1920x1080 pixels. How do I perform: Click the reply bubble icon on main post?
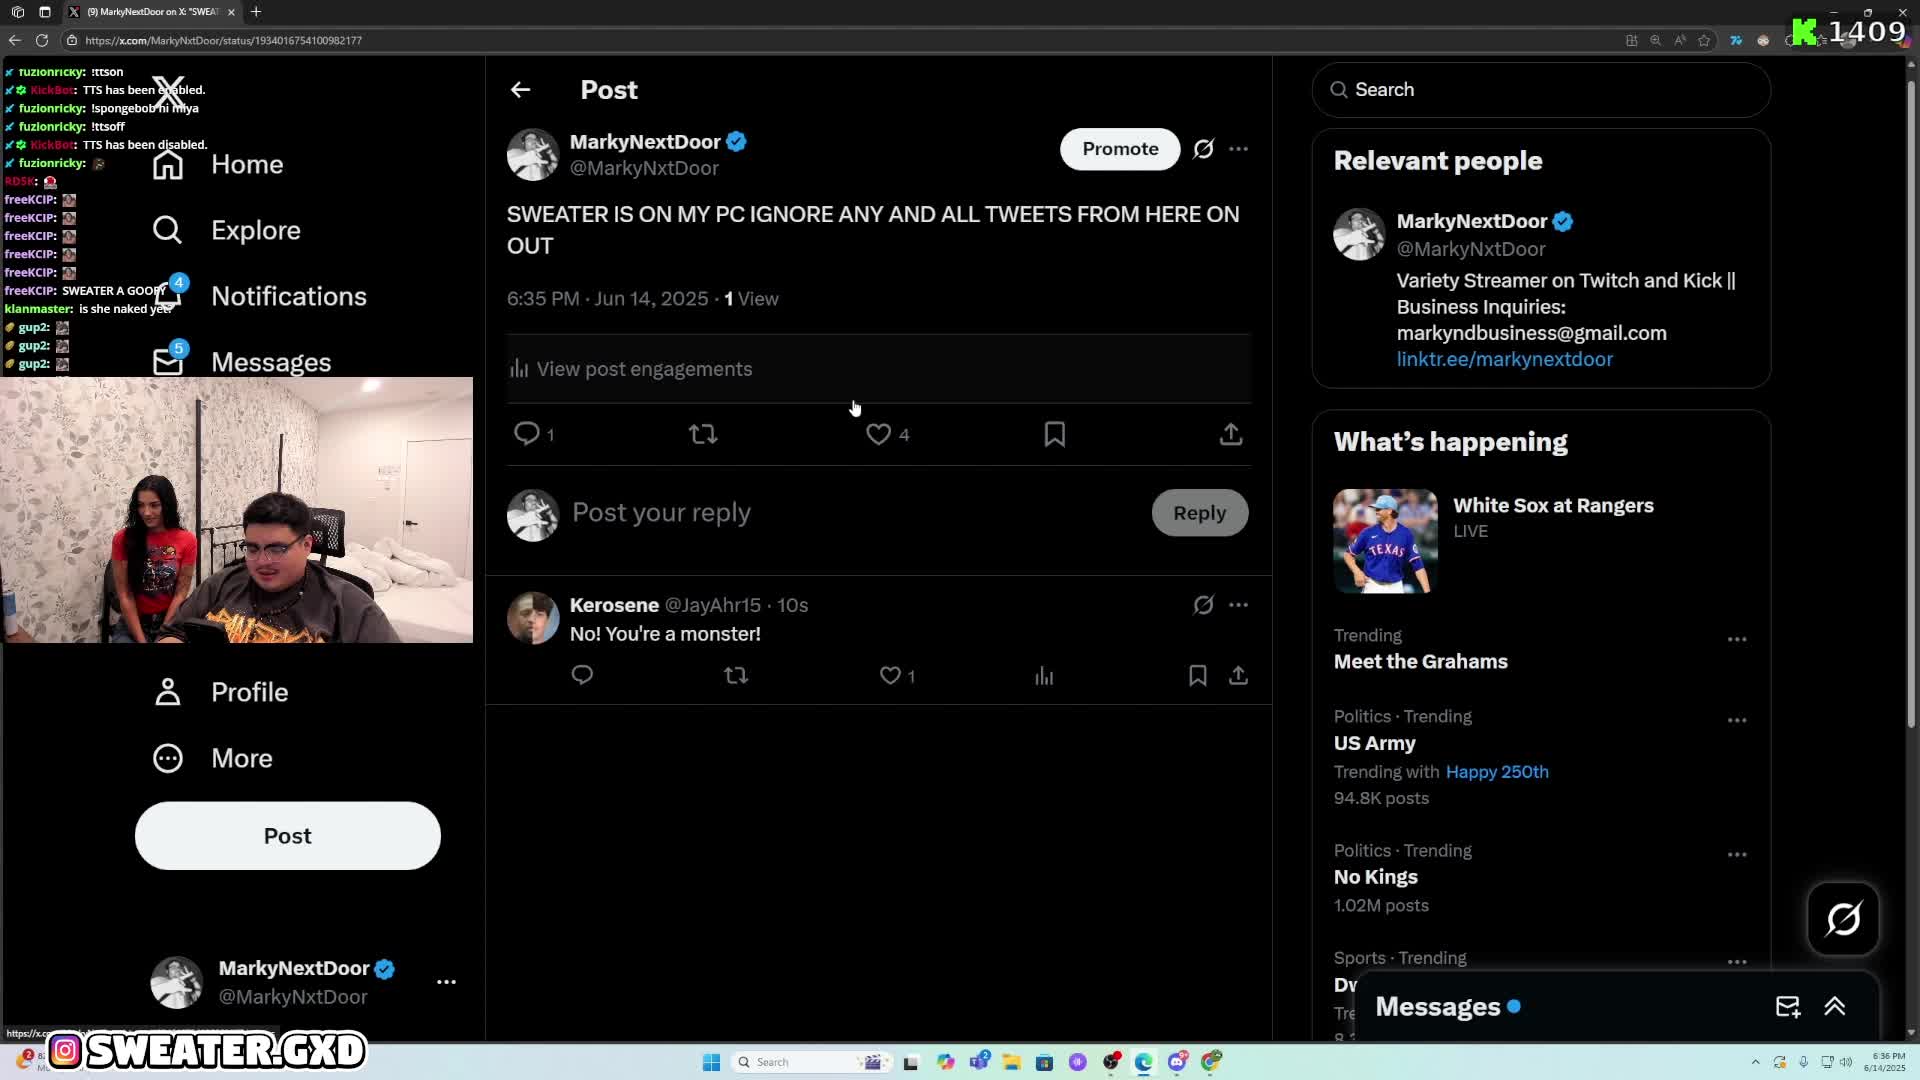point(526,434)
